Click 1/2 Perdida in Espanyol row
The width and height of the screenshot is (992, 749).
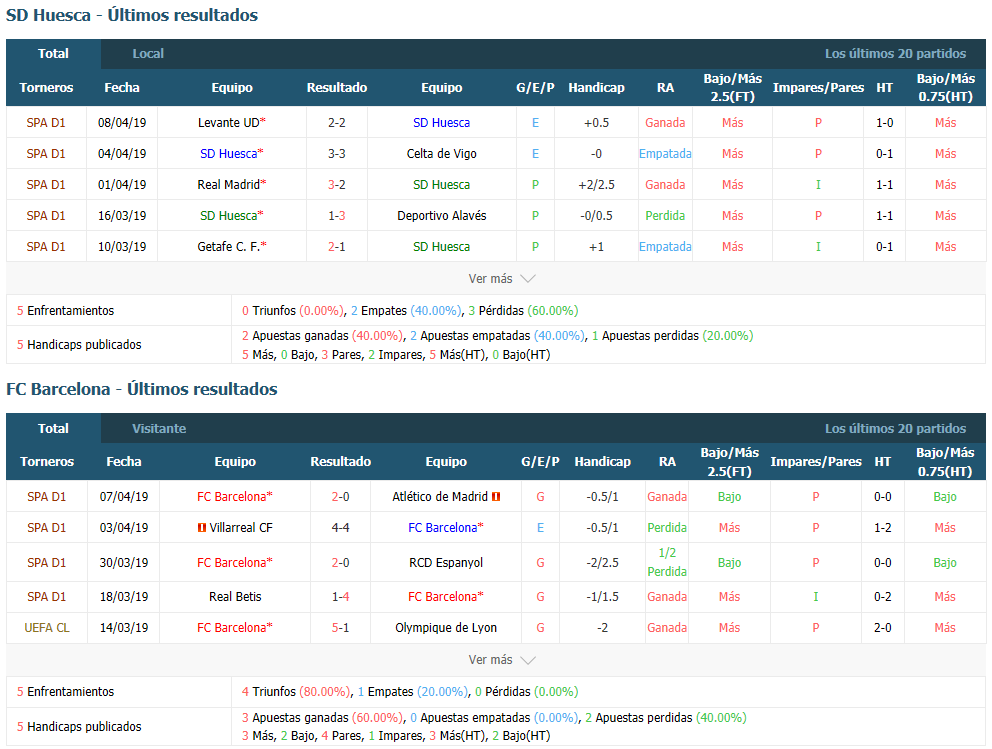tap(667, 562)
